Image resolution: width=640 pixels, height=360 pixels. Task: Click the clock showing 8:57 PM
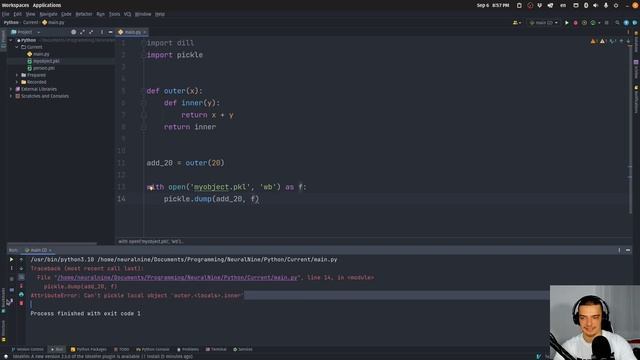[493, 5]
